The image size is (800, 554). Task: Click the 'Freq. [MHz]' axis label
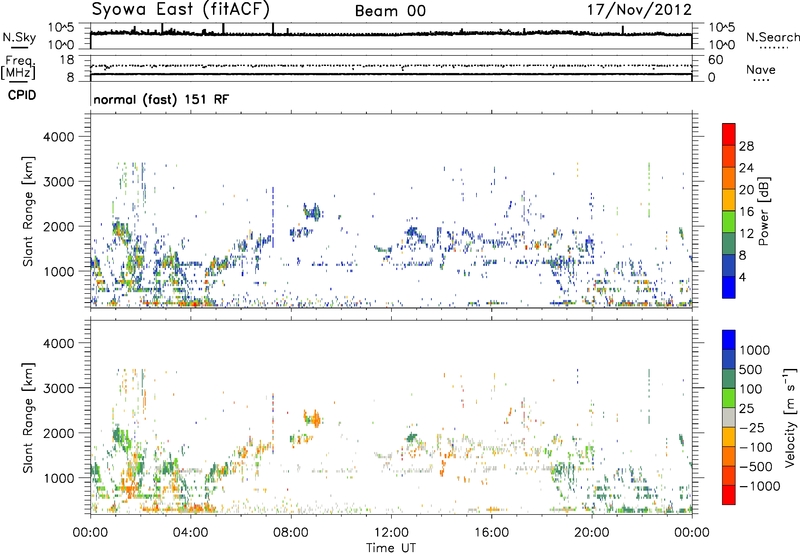(18, 67)
